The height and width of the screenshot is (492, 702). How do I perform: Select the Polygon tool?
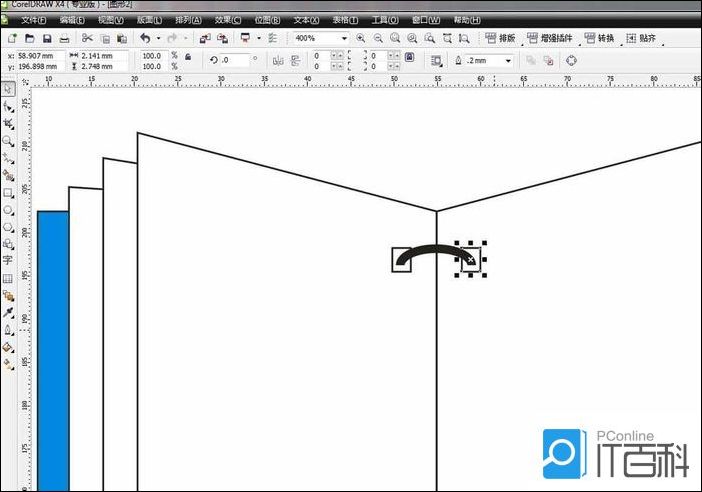click(x=8, y=227)
